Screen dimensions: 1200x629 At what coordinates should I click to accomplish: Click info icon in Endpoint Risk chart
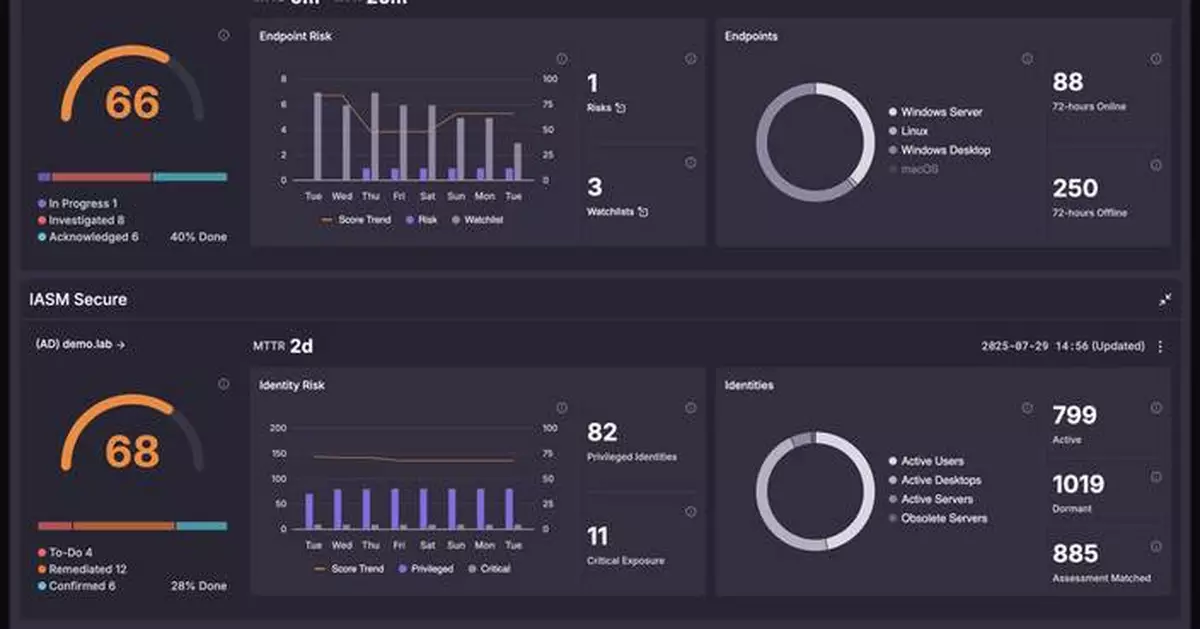(562, 59)
